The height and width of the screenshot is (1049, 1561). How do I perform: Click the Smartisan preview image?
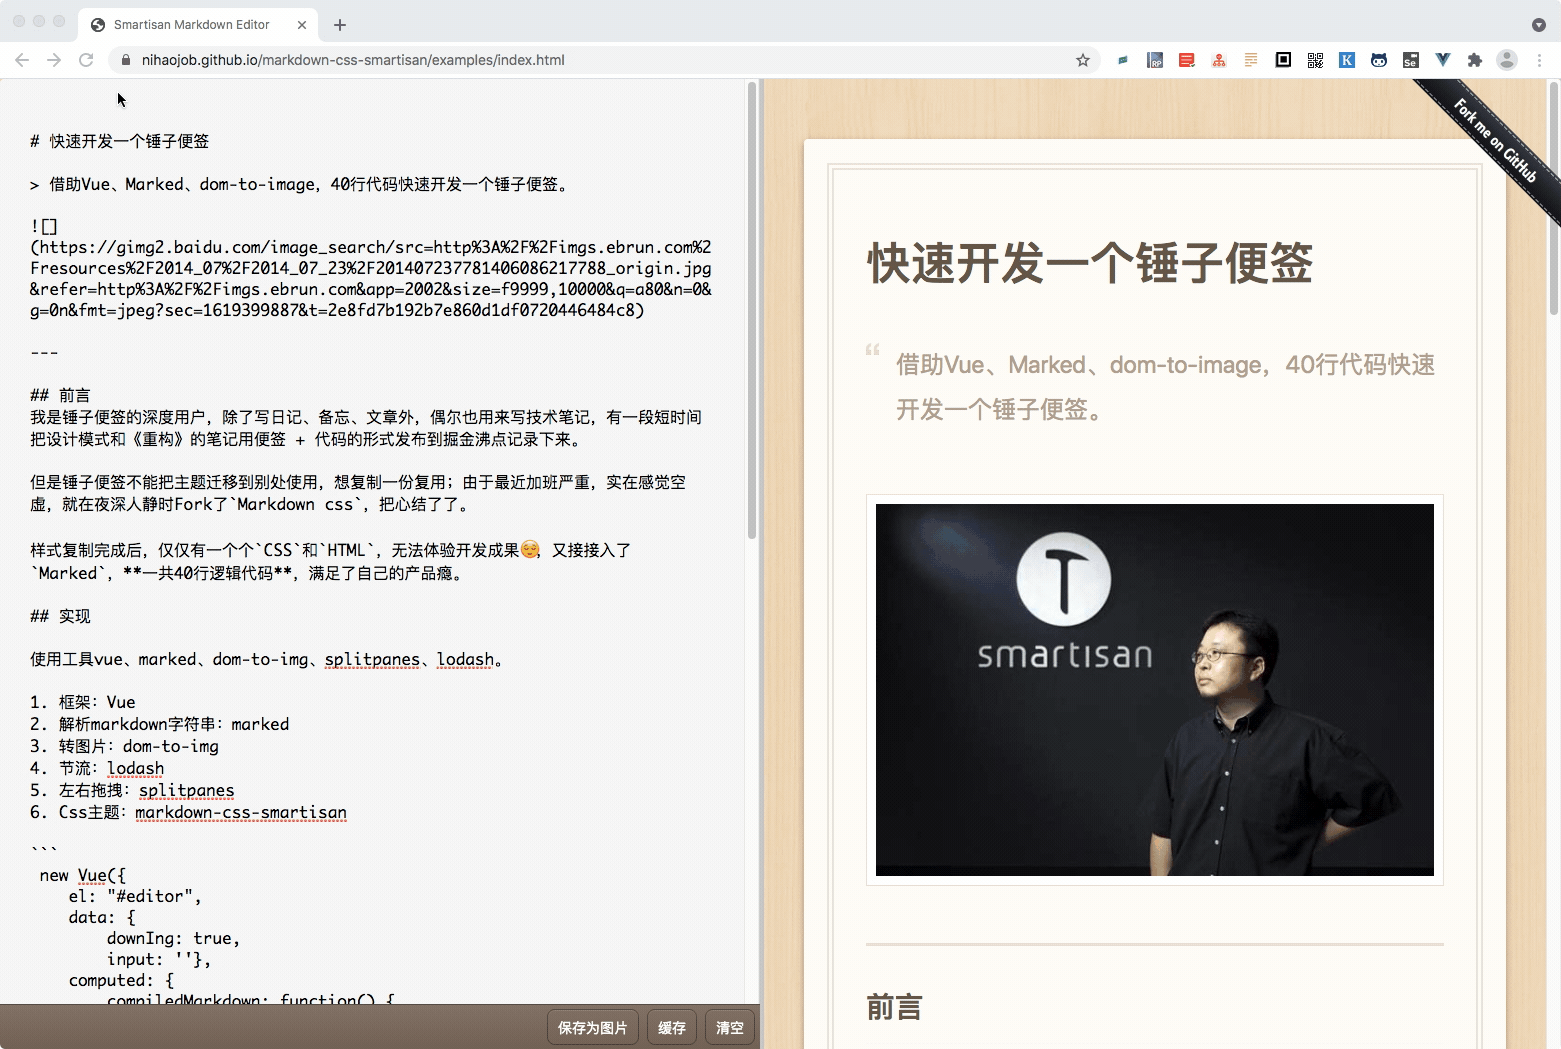pyautogui.click(x=1155, y=690)
